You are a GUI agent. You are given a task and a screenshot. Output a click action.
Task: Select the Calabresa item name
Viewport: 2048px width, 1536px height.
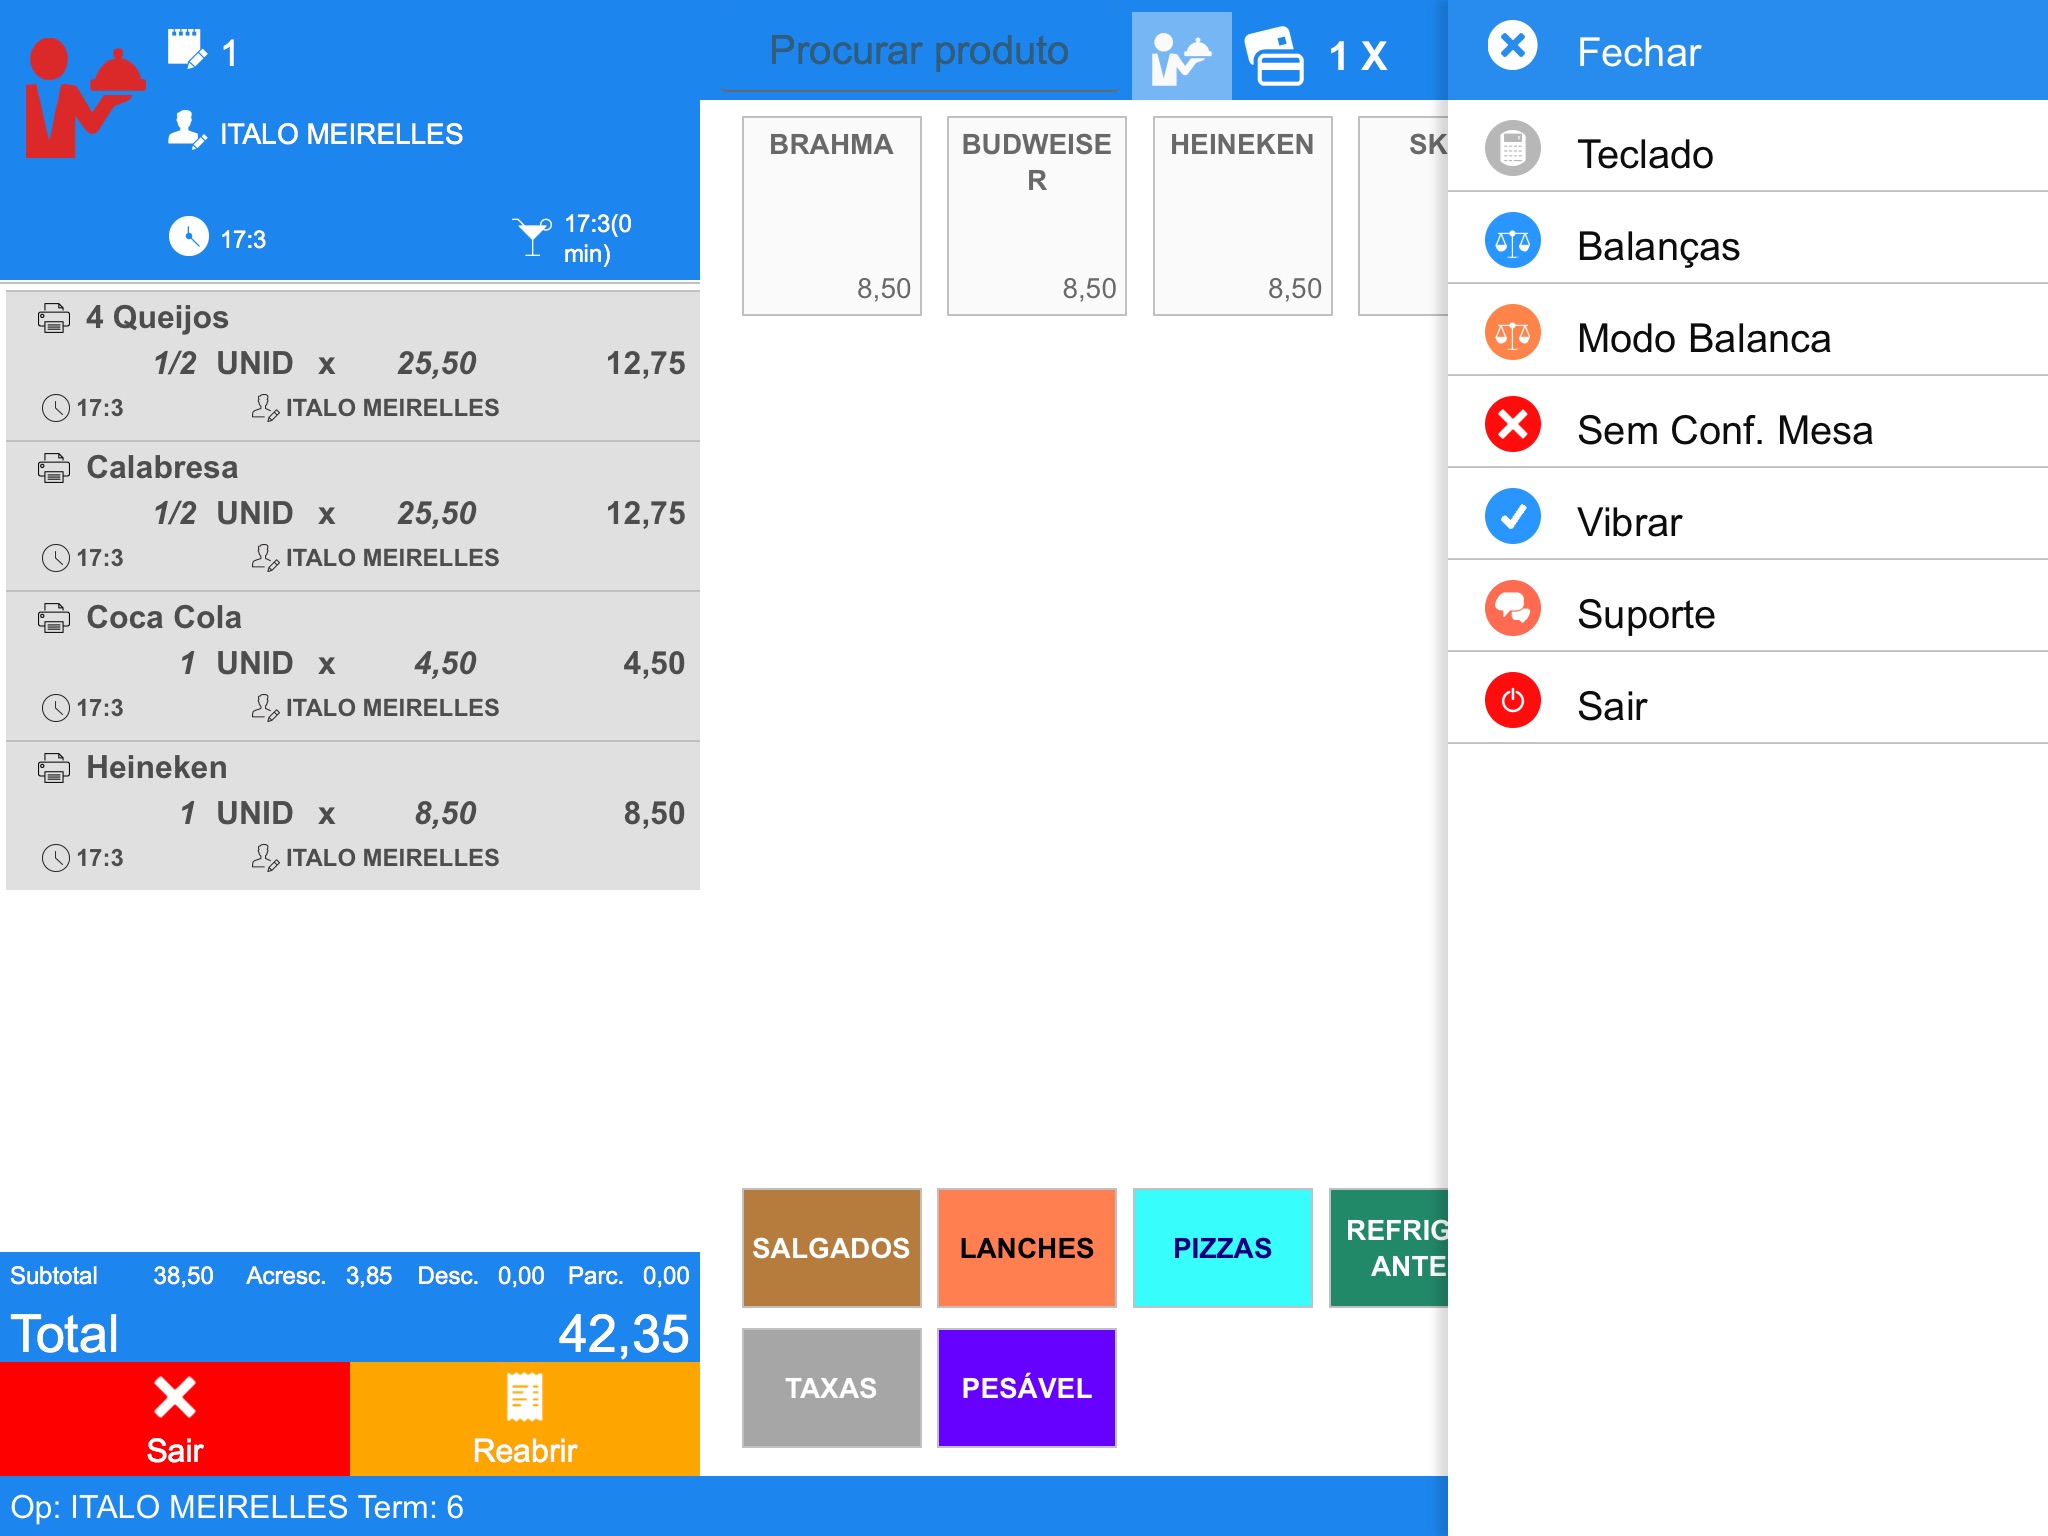point(162,467)
